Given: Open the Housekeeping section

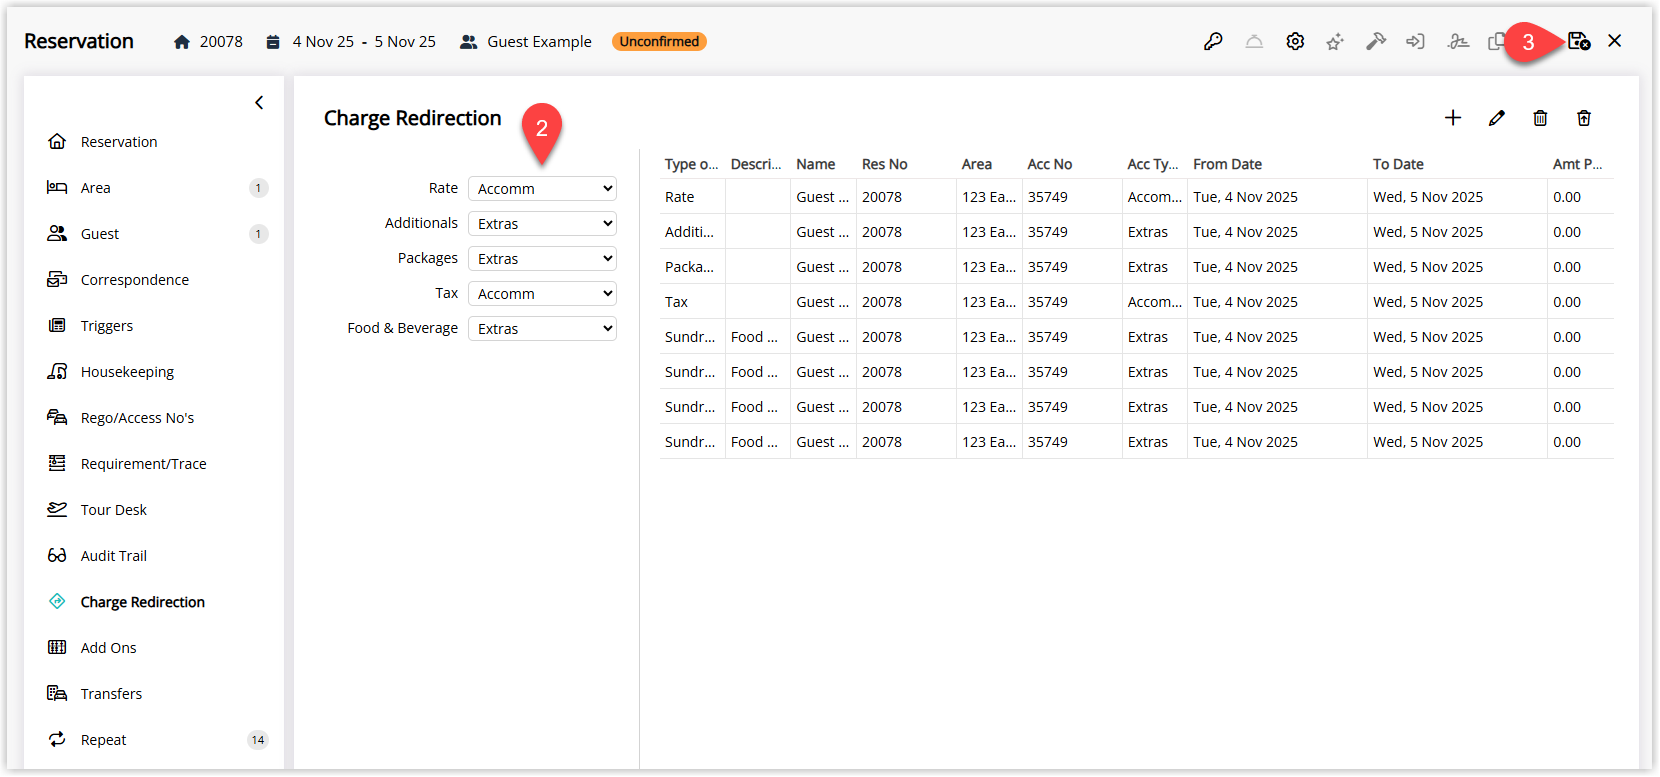Looking at the screenshot, I should (x=127, y=372).
